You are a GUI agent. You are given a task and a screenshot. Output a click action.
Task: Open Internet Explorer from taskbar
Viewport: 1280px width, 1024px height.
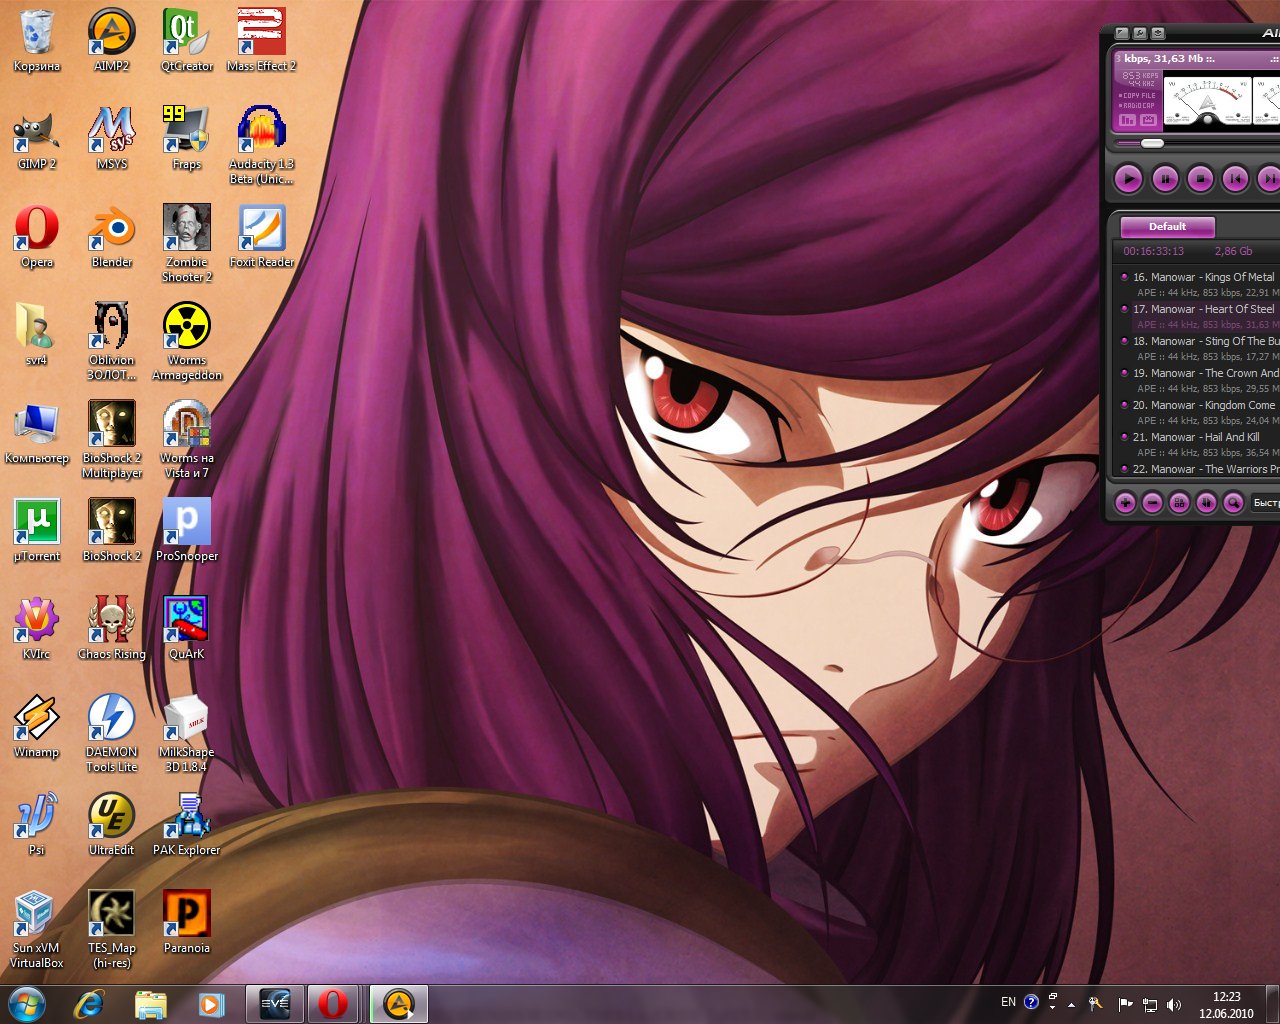[x=89, y=1004]
